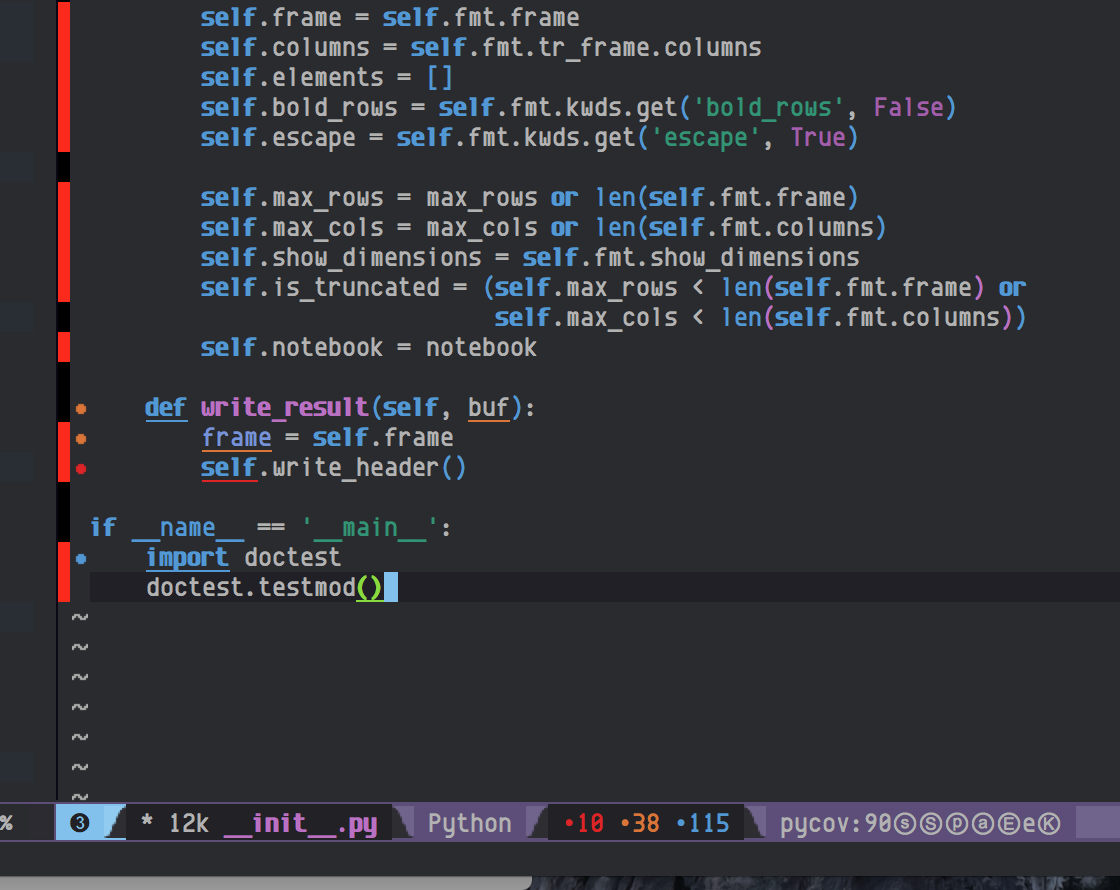Click the empty list brackets []
The image size is (1120, 890).
pyautogui.click(x=439, y=77)
